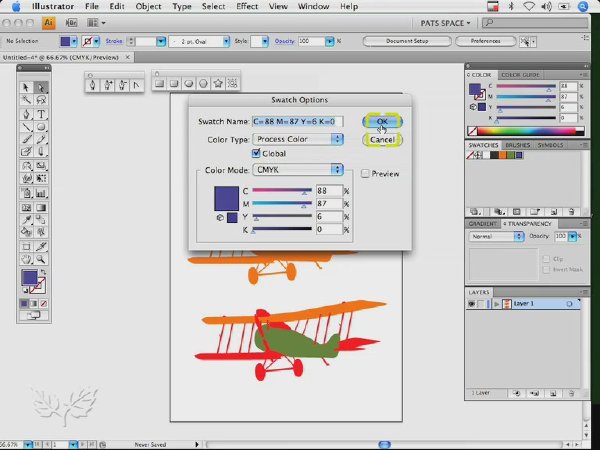600x450 pixels.
Task: Select the black arrow Selection tool
Action: (x=26, y=87)
